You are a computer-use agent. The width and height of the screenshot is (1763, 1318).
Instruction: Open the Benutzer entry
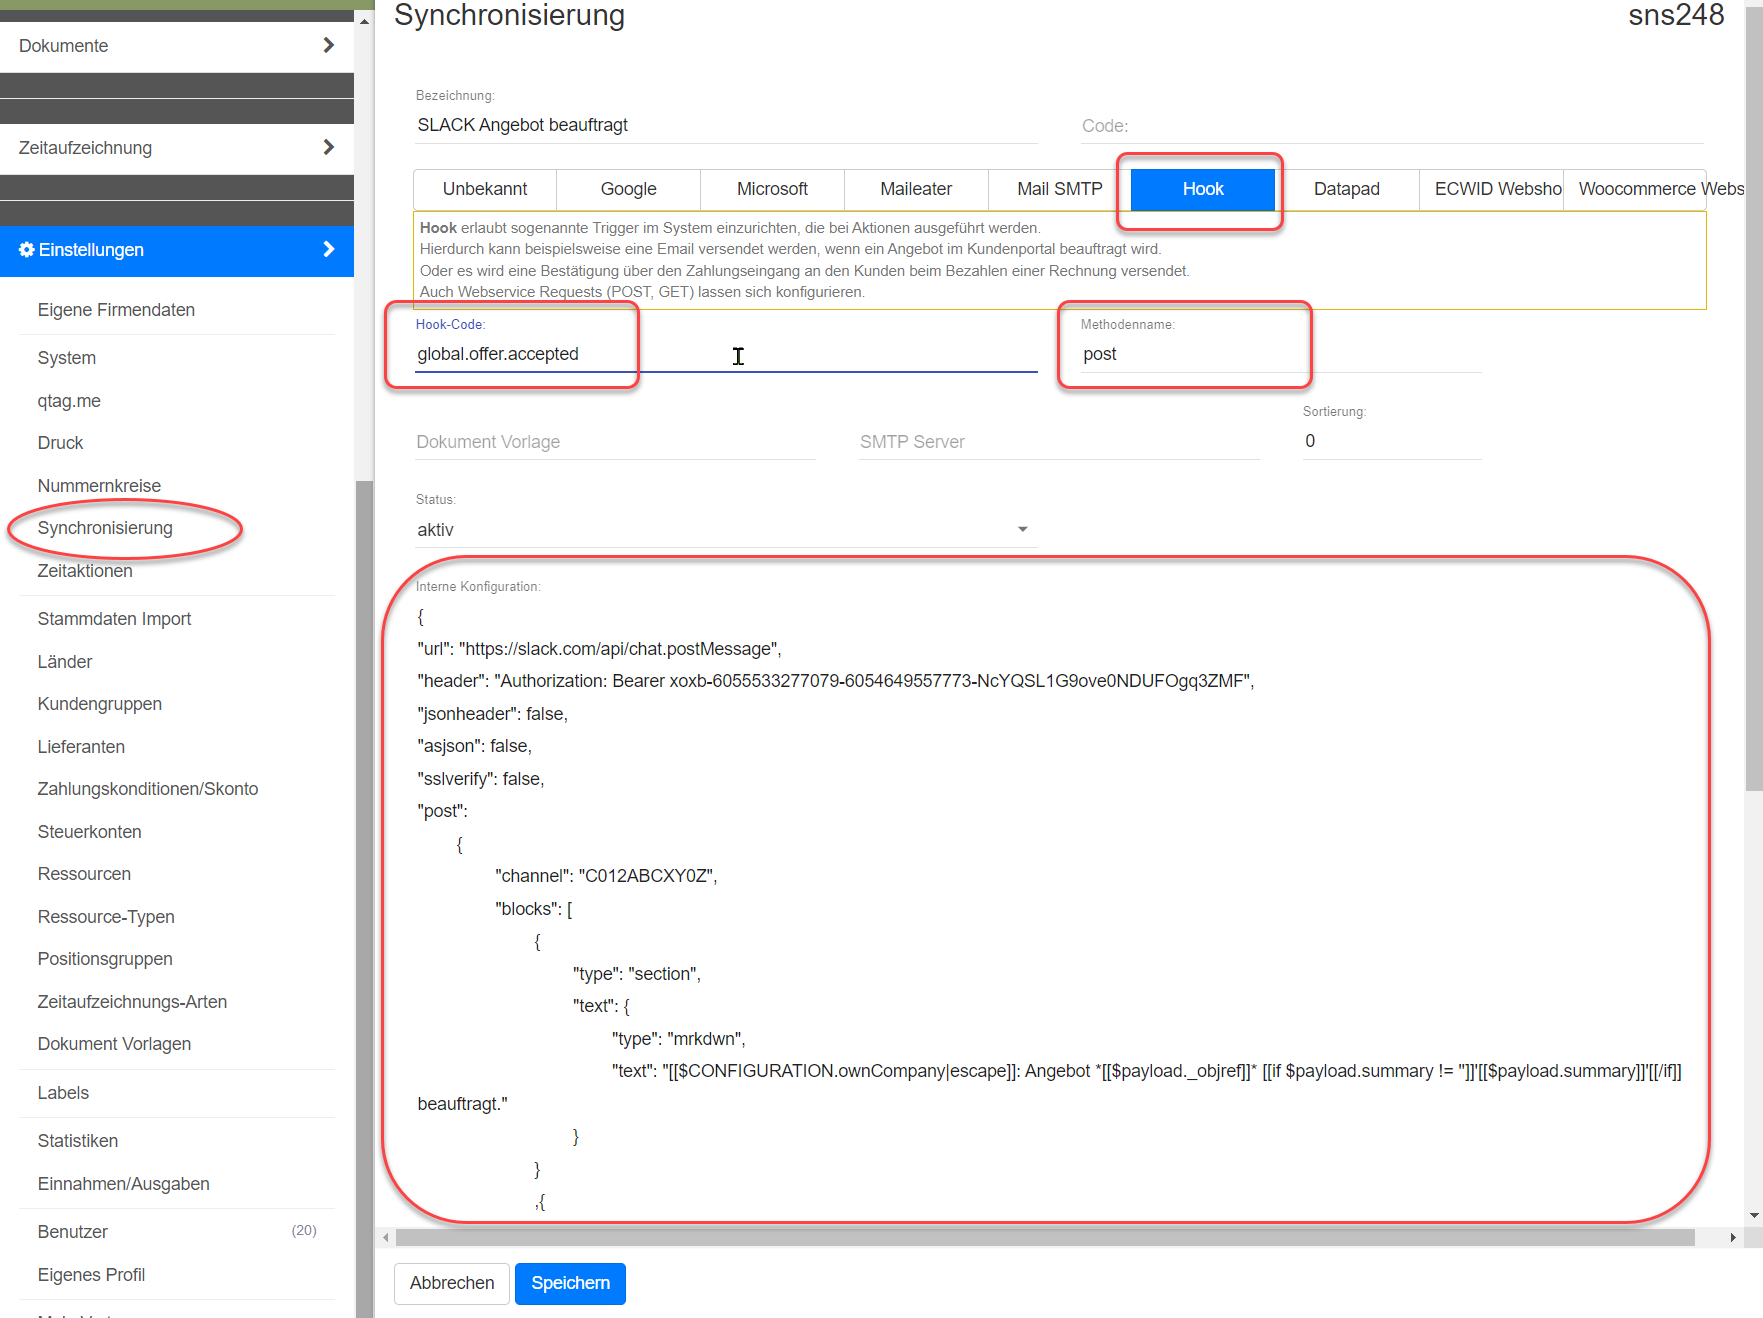(72, 1232)
